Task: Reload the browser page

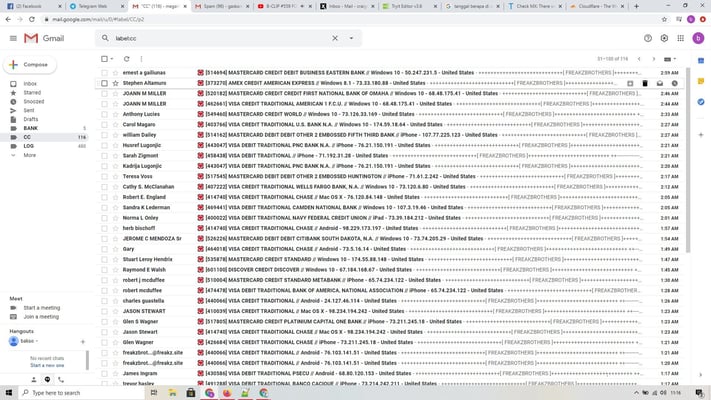Action: pos(32,20)
